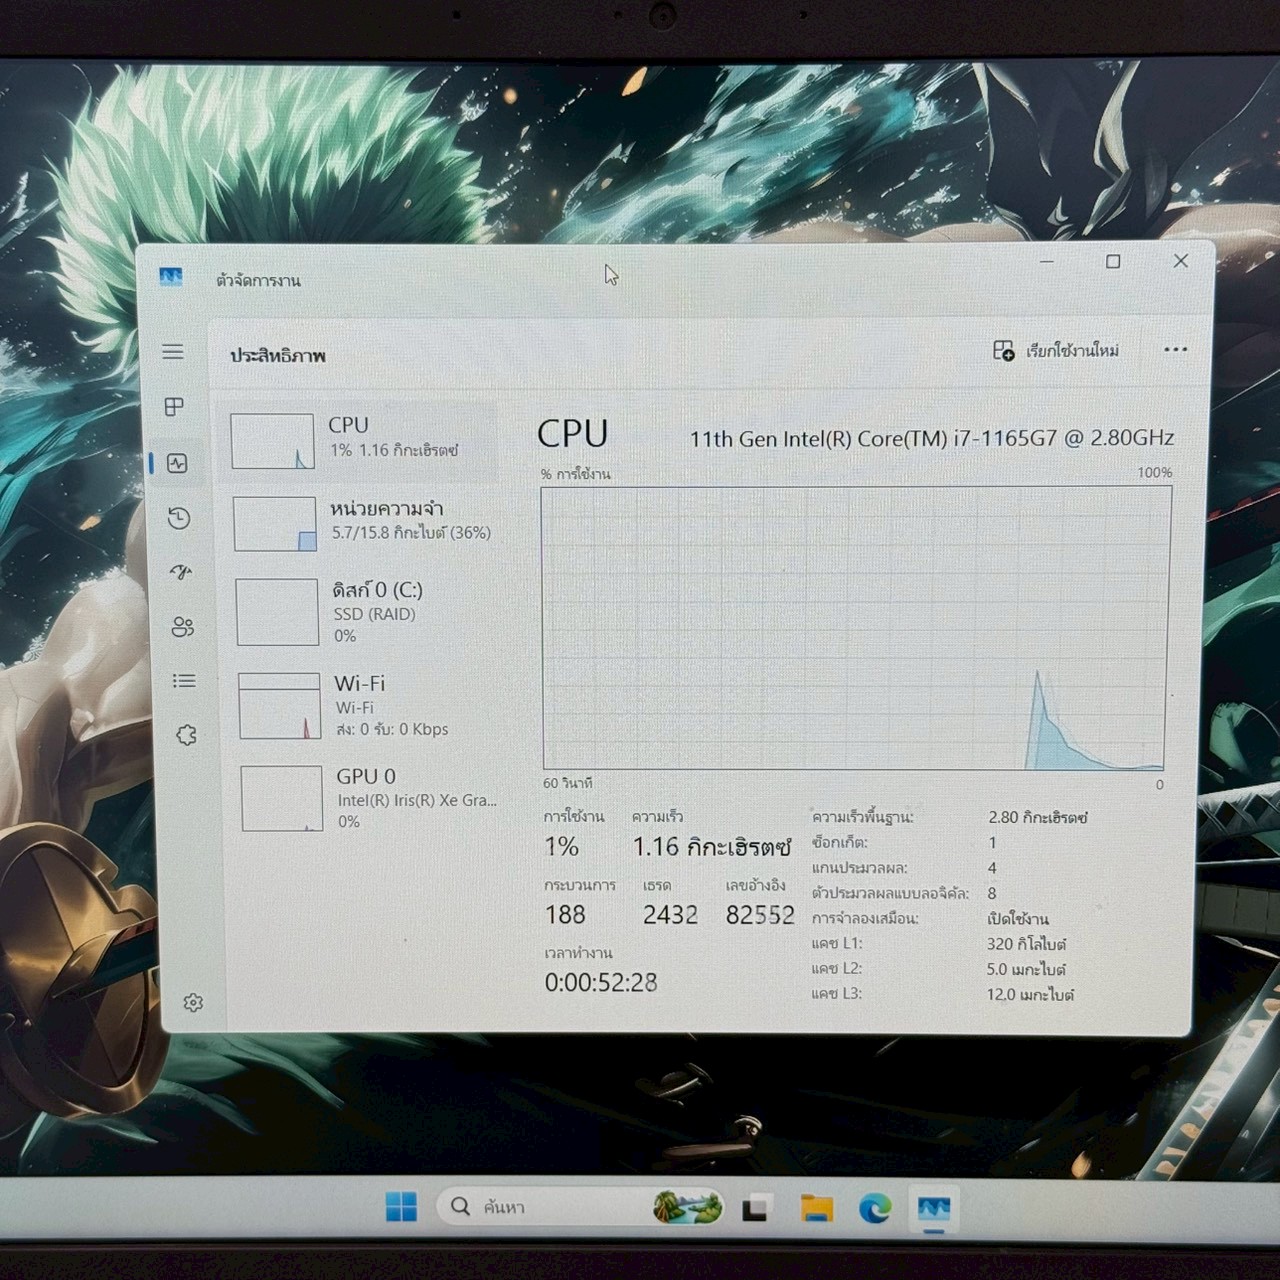
Task: Click the L2 cache value 5.0 เมกะไบต์
Action: tap(1026, 969)
